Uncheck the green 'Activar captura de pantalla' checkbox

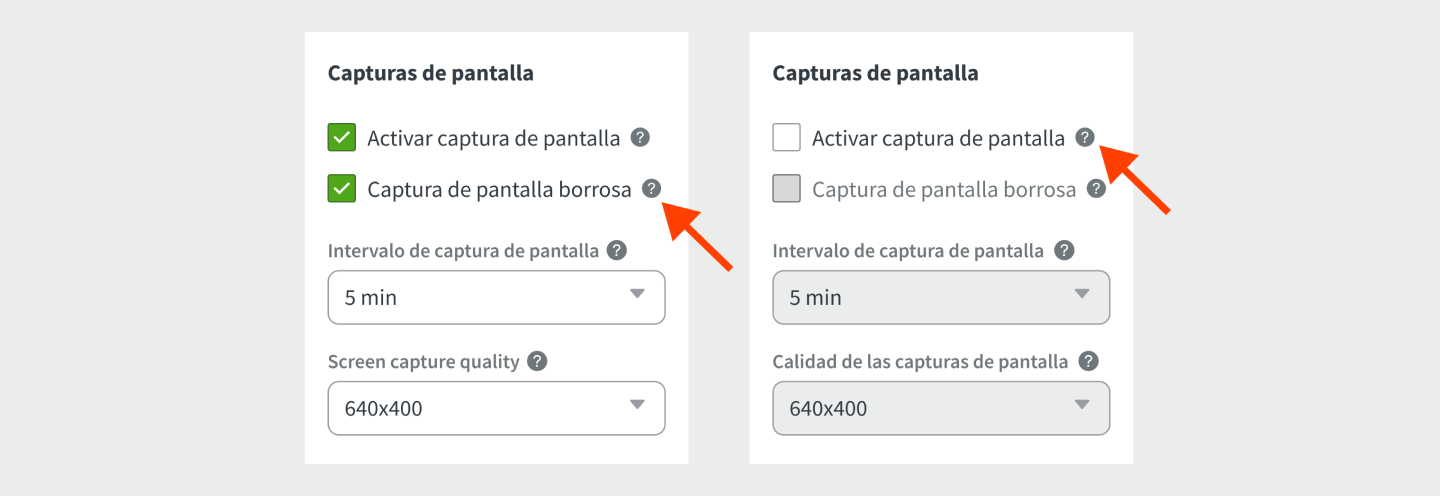(342, 138)
